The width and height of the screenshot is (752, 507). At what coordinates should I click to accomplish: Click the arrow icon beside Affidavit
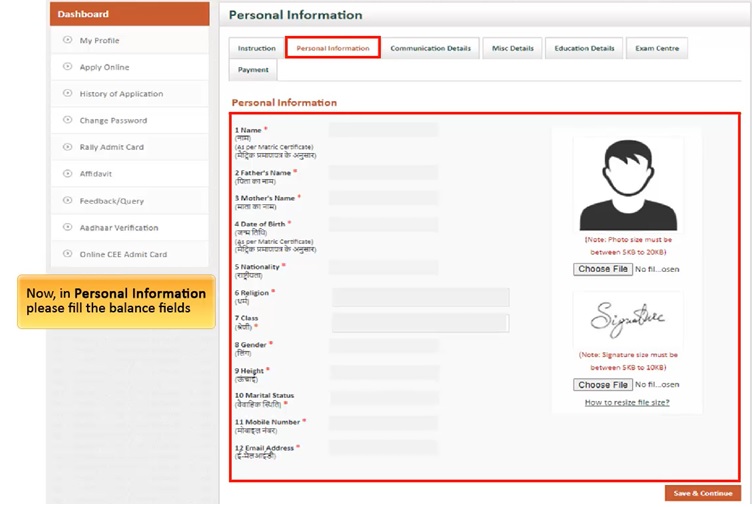[x=67, y=174]
